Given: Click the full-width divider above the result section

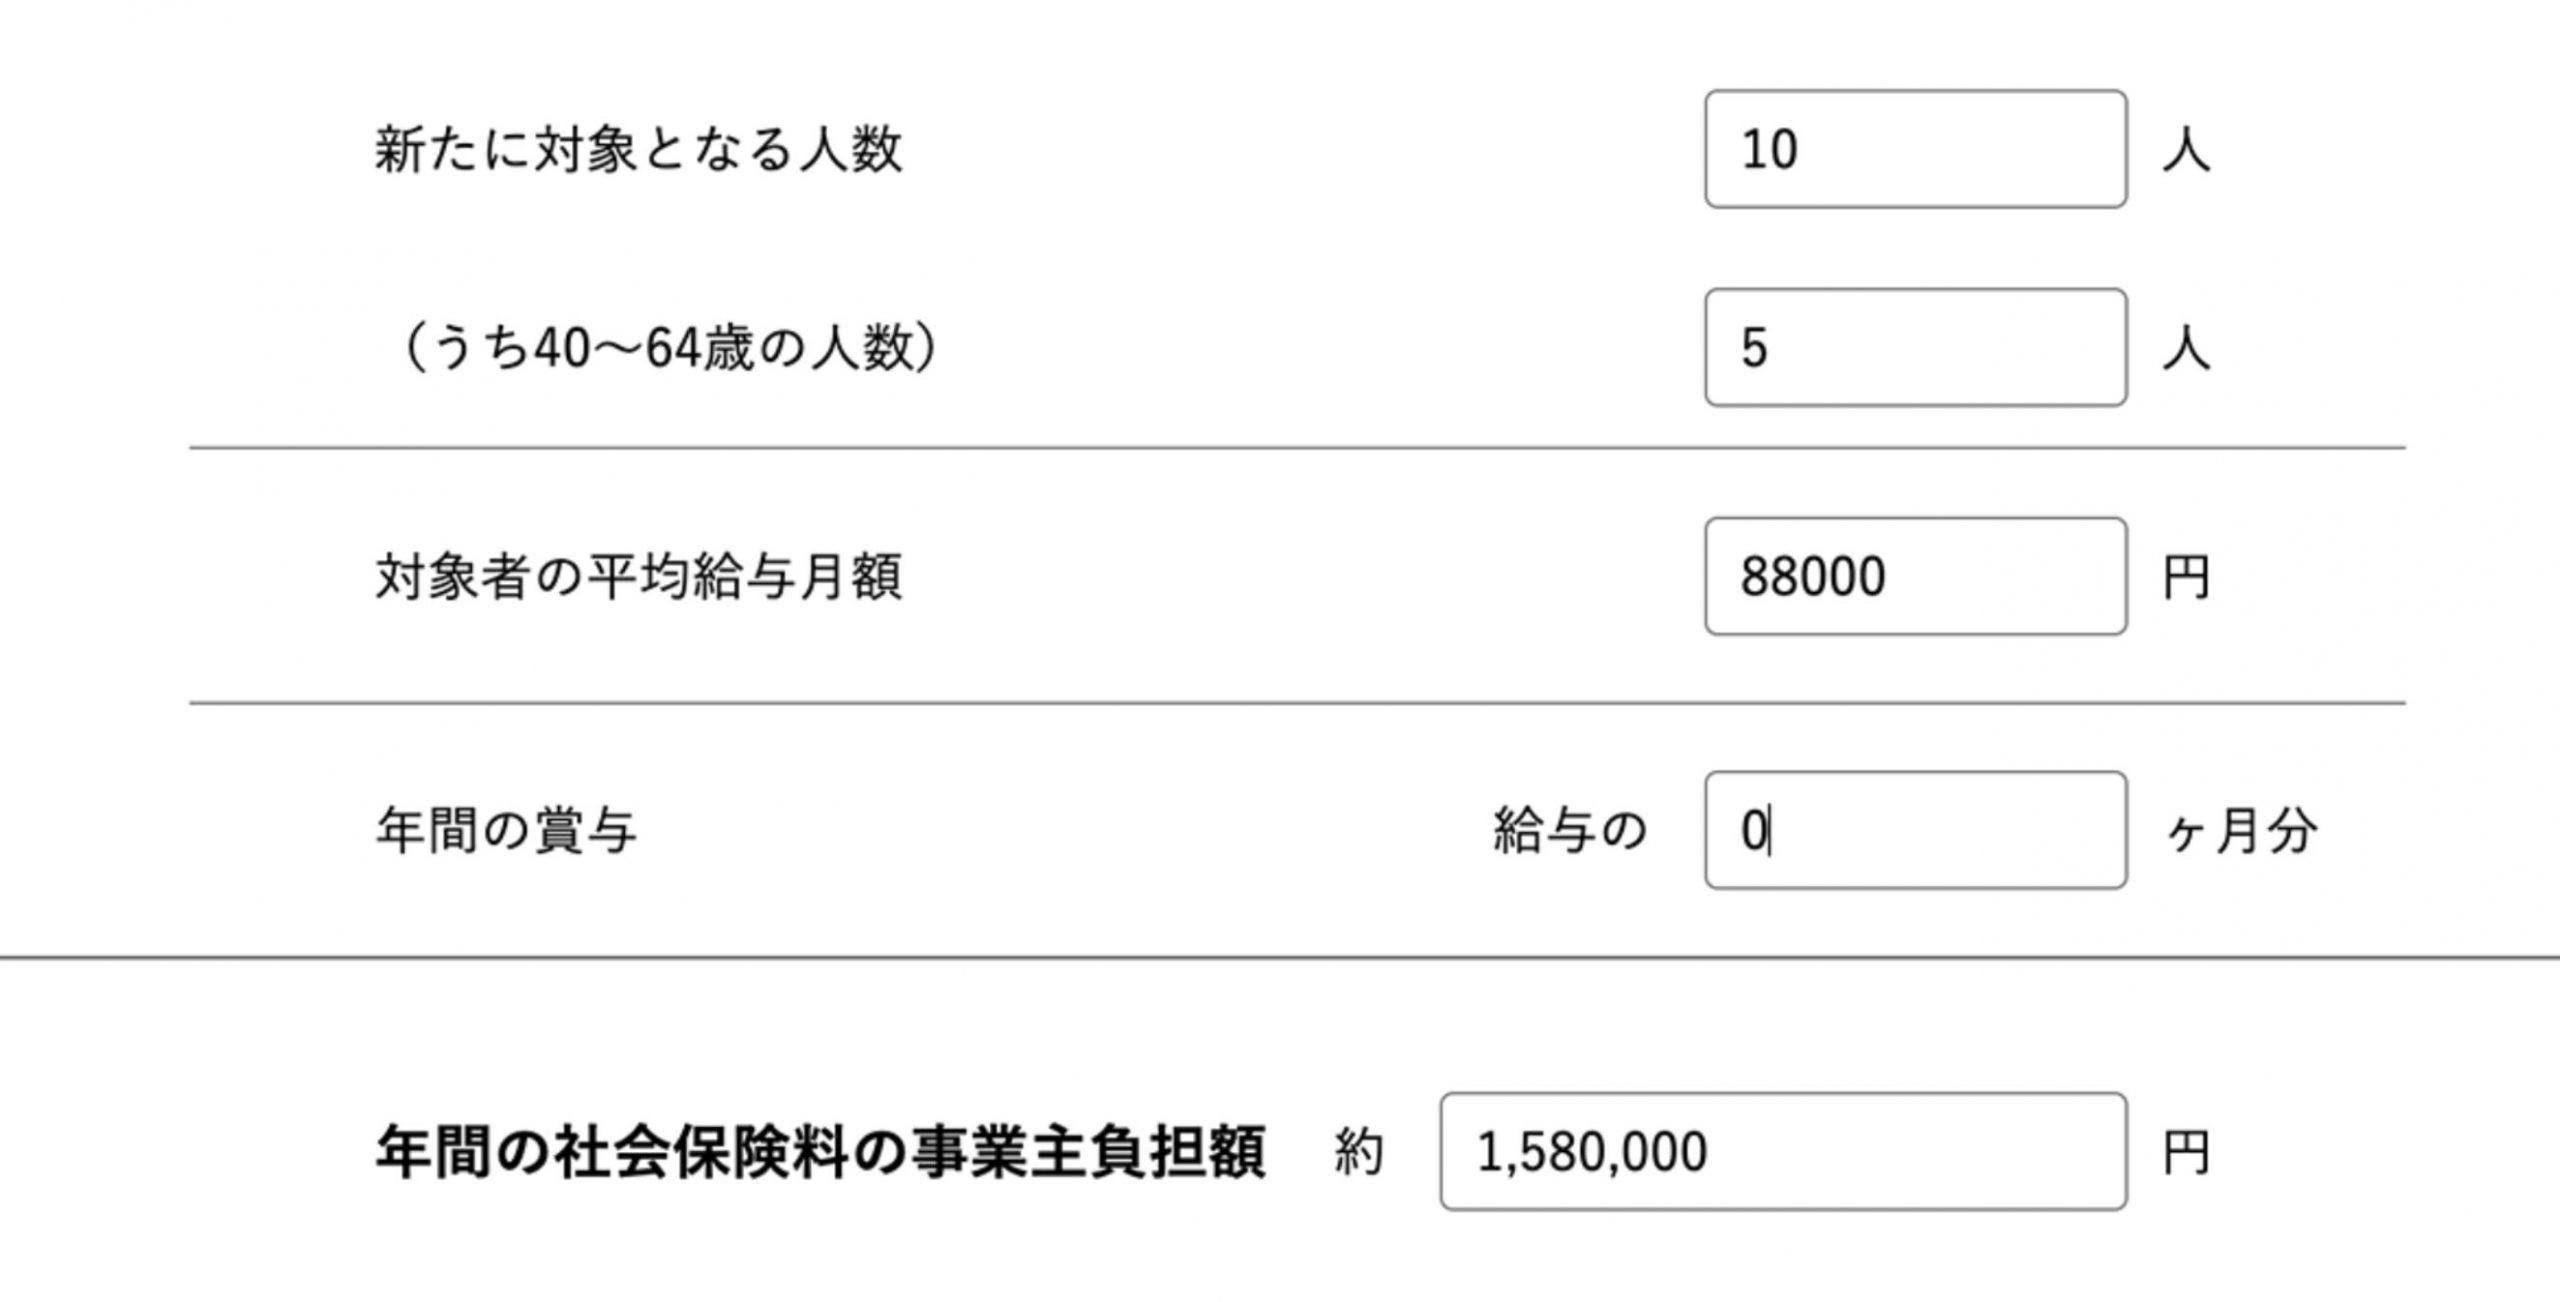Looking at the screenshot, I should tap(1280, 957).
